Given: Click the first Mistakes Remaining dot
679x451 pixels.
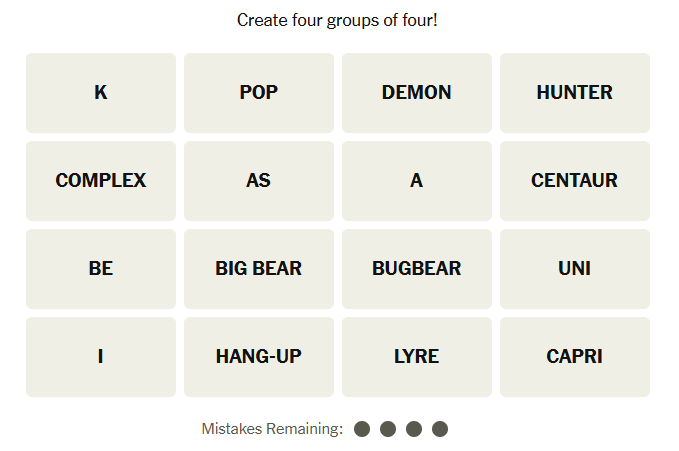Looking at the screenshot, I should coord(362,429).
